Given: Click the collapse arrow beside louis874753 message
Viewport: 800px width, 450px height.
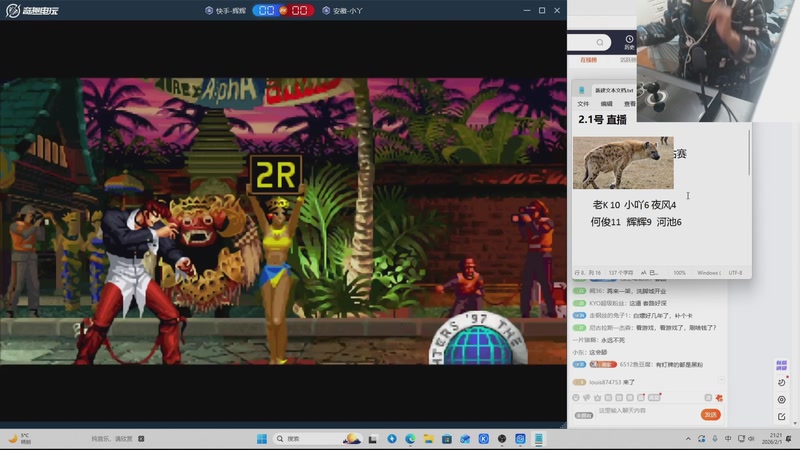Looking at the screenshot, I should (721, 380).
